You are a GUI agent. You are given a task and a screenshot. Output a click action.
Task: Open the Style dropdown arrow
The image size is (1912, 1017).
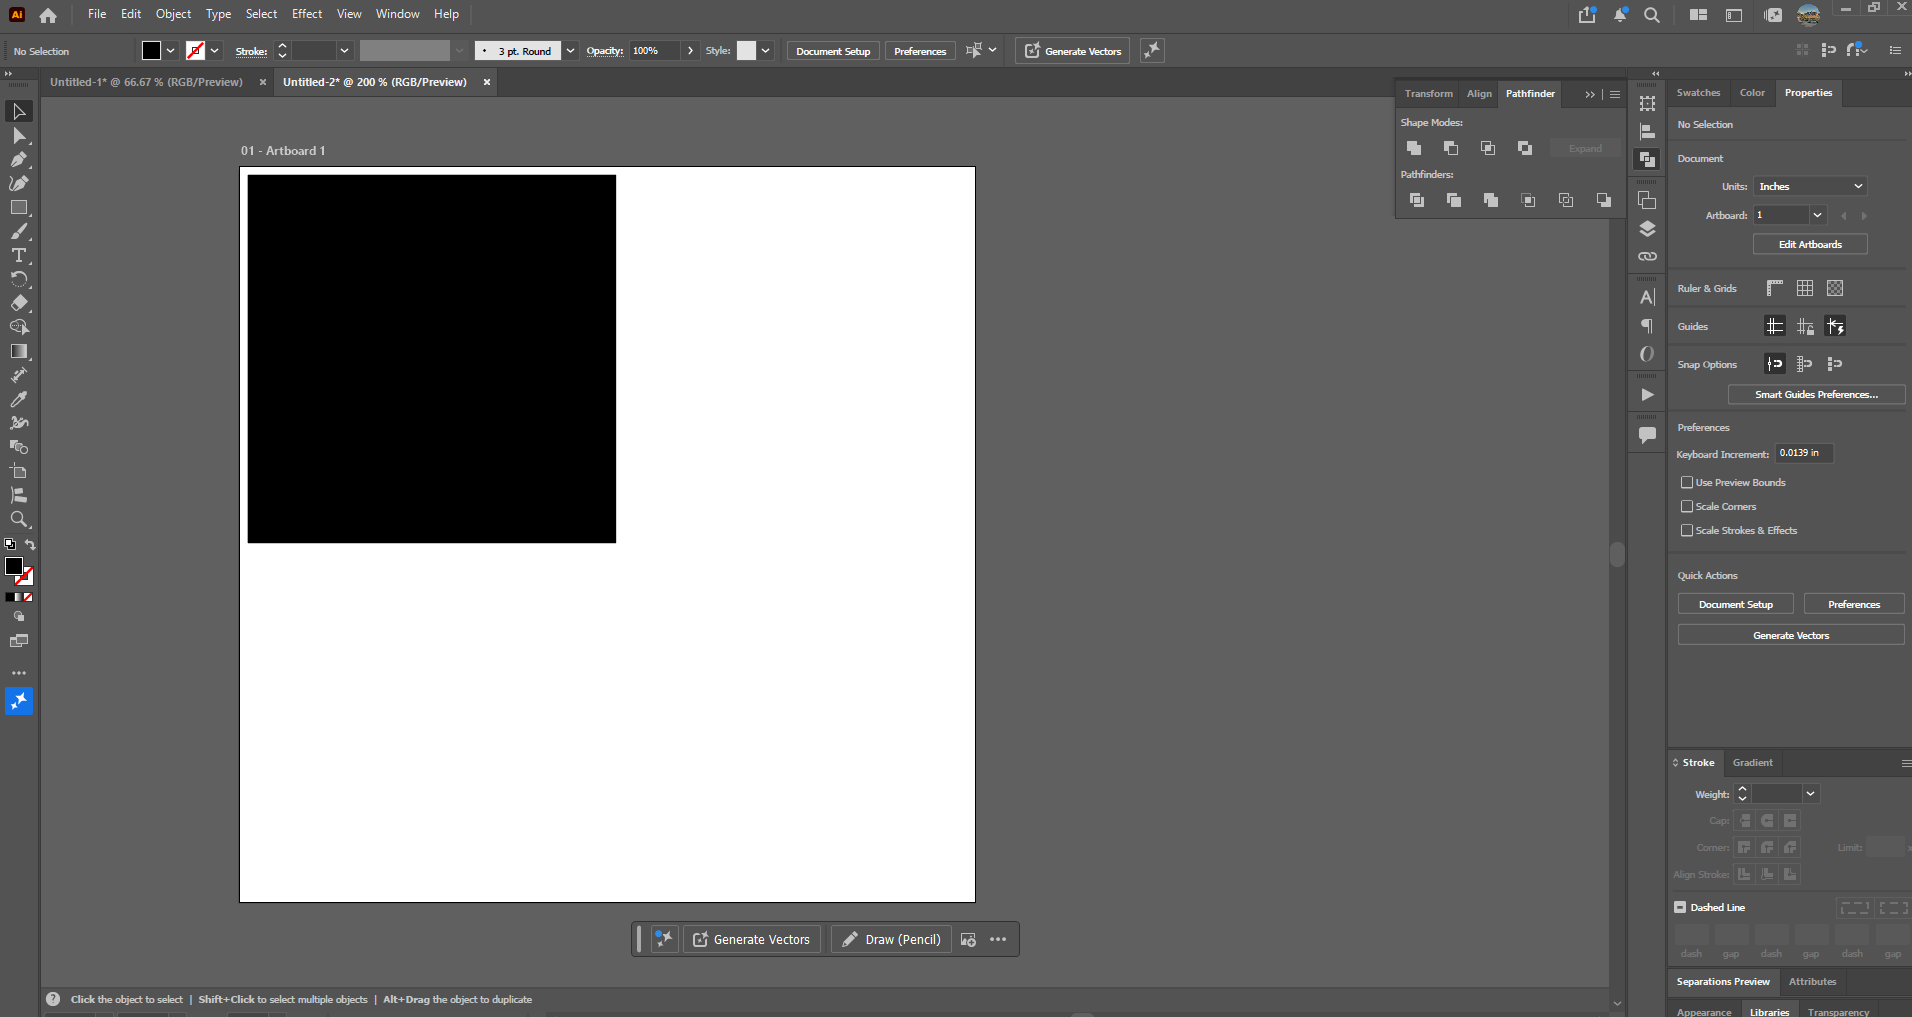[766, 51]
